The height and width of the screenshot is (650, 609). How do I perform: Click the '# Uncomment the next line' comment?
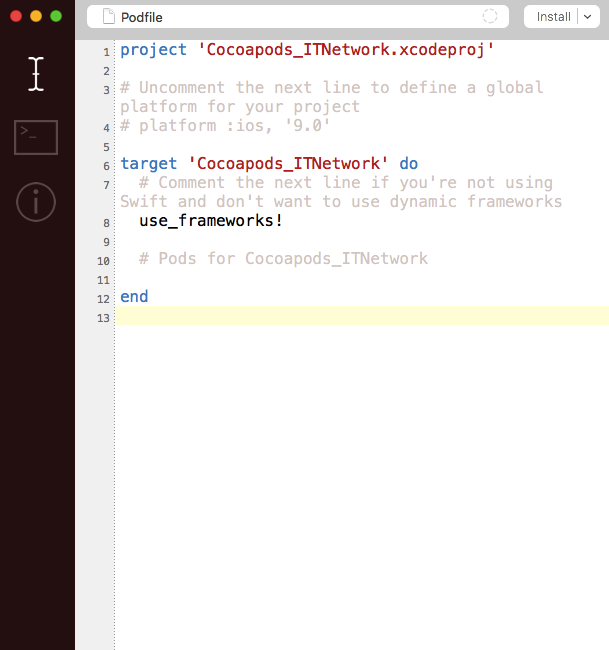332,97
